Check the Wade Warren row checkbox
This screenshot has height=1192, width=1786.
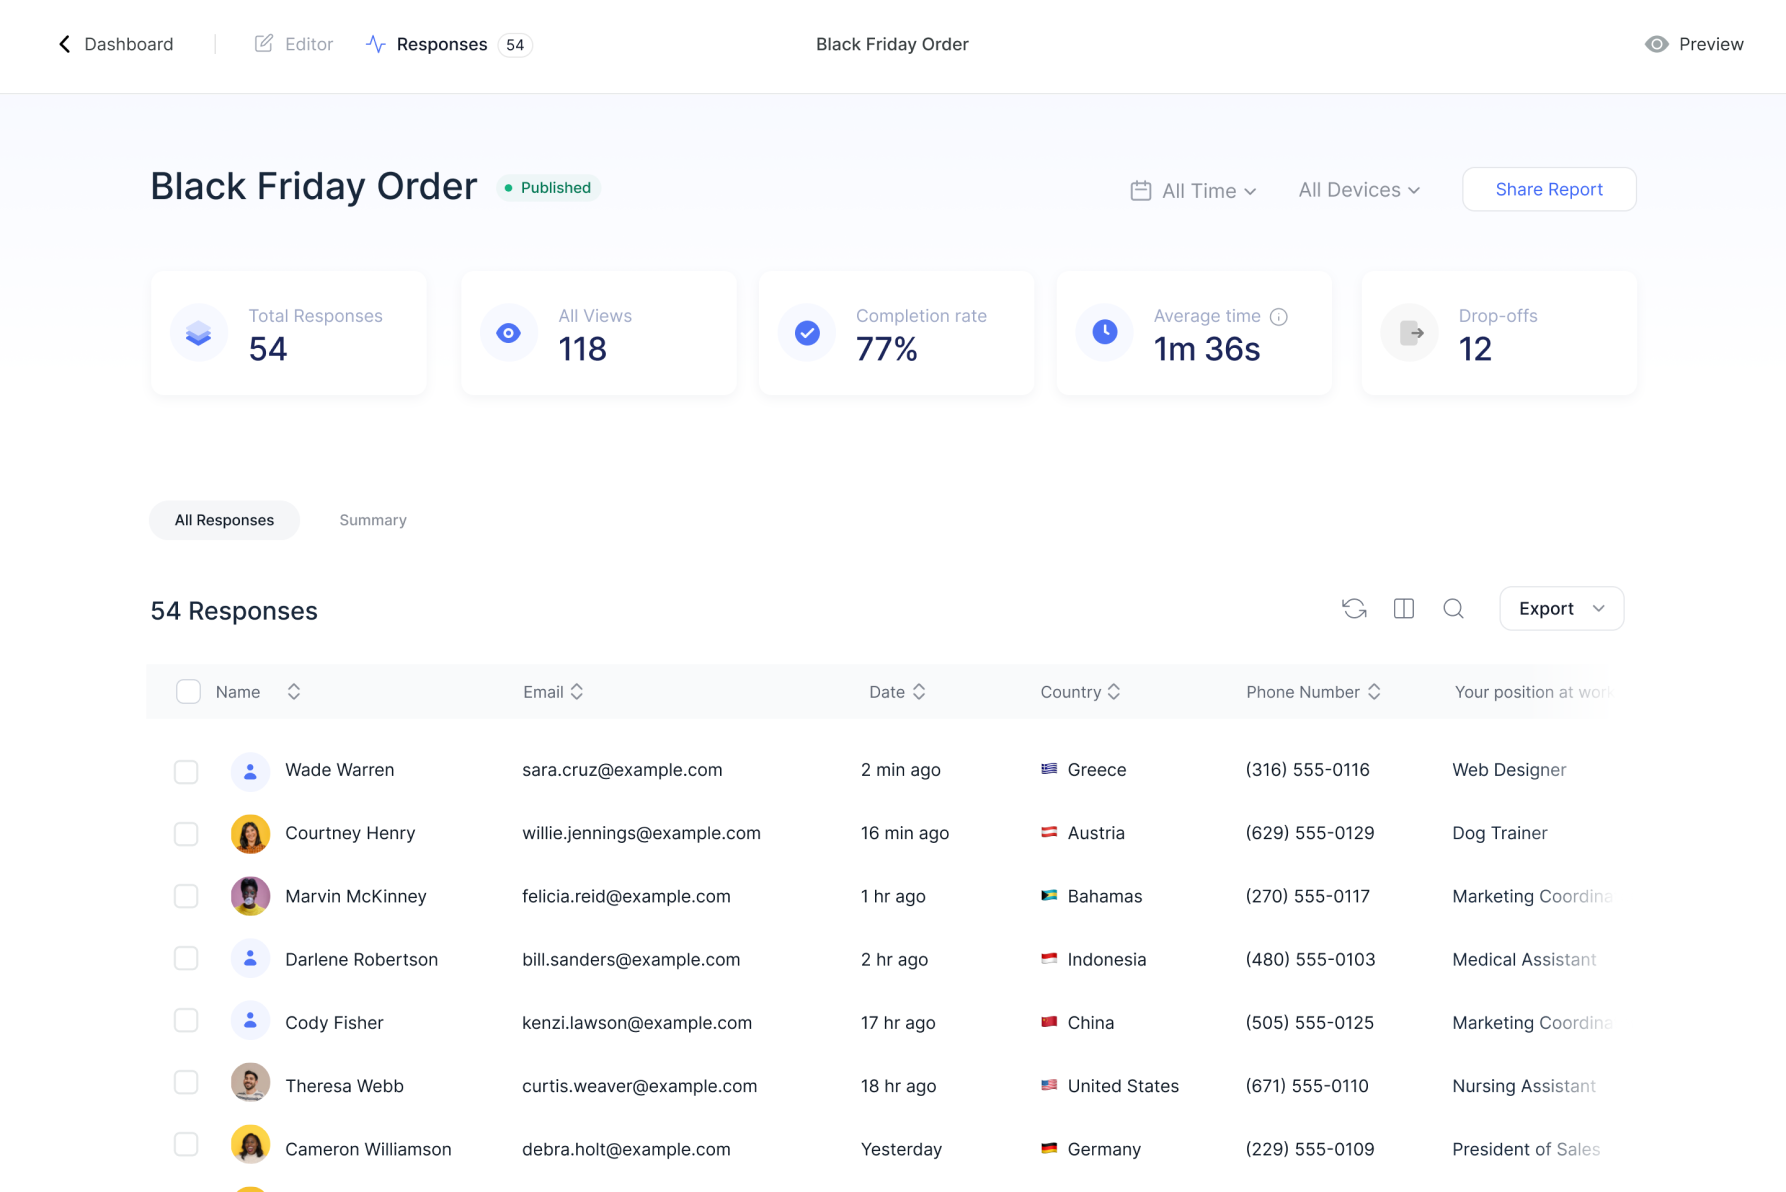pyautogui.click(x=186, y=771)
